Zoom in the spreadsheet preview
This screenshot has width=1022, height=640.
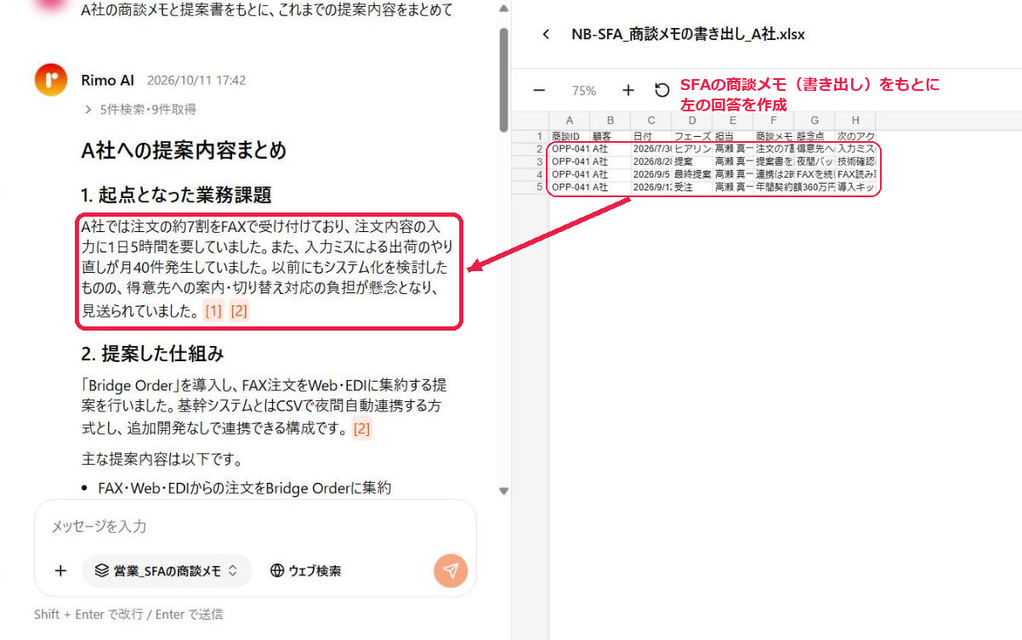pyautogui.click(x=628, y=91)
